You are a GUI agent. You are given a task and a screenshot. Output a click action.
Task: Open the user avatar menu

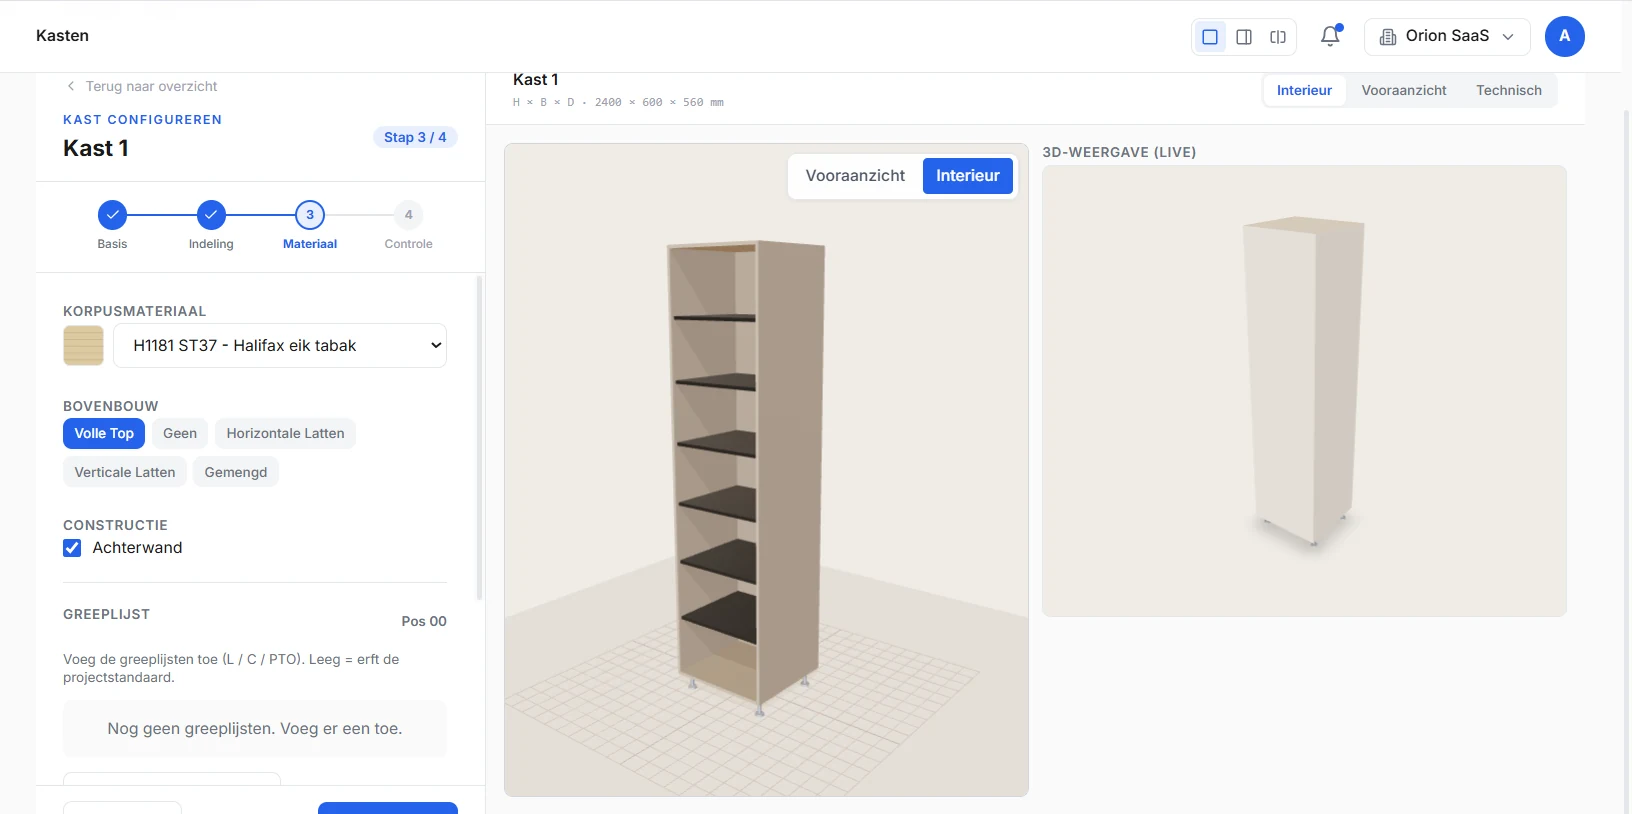[x=1565, y=36]
